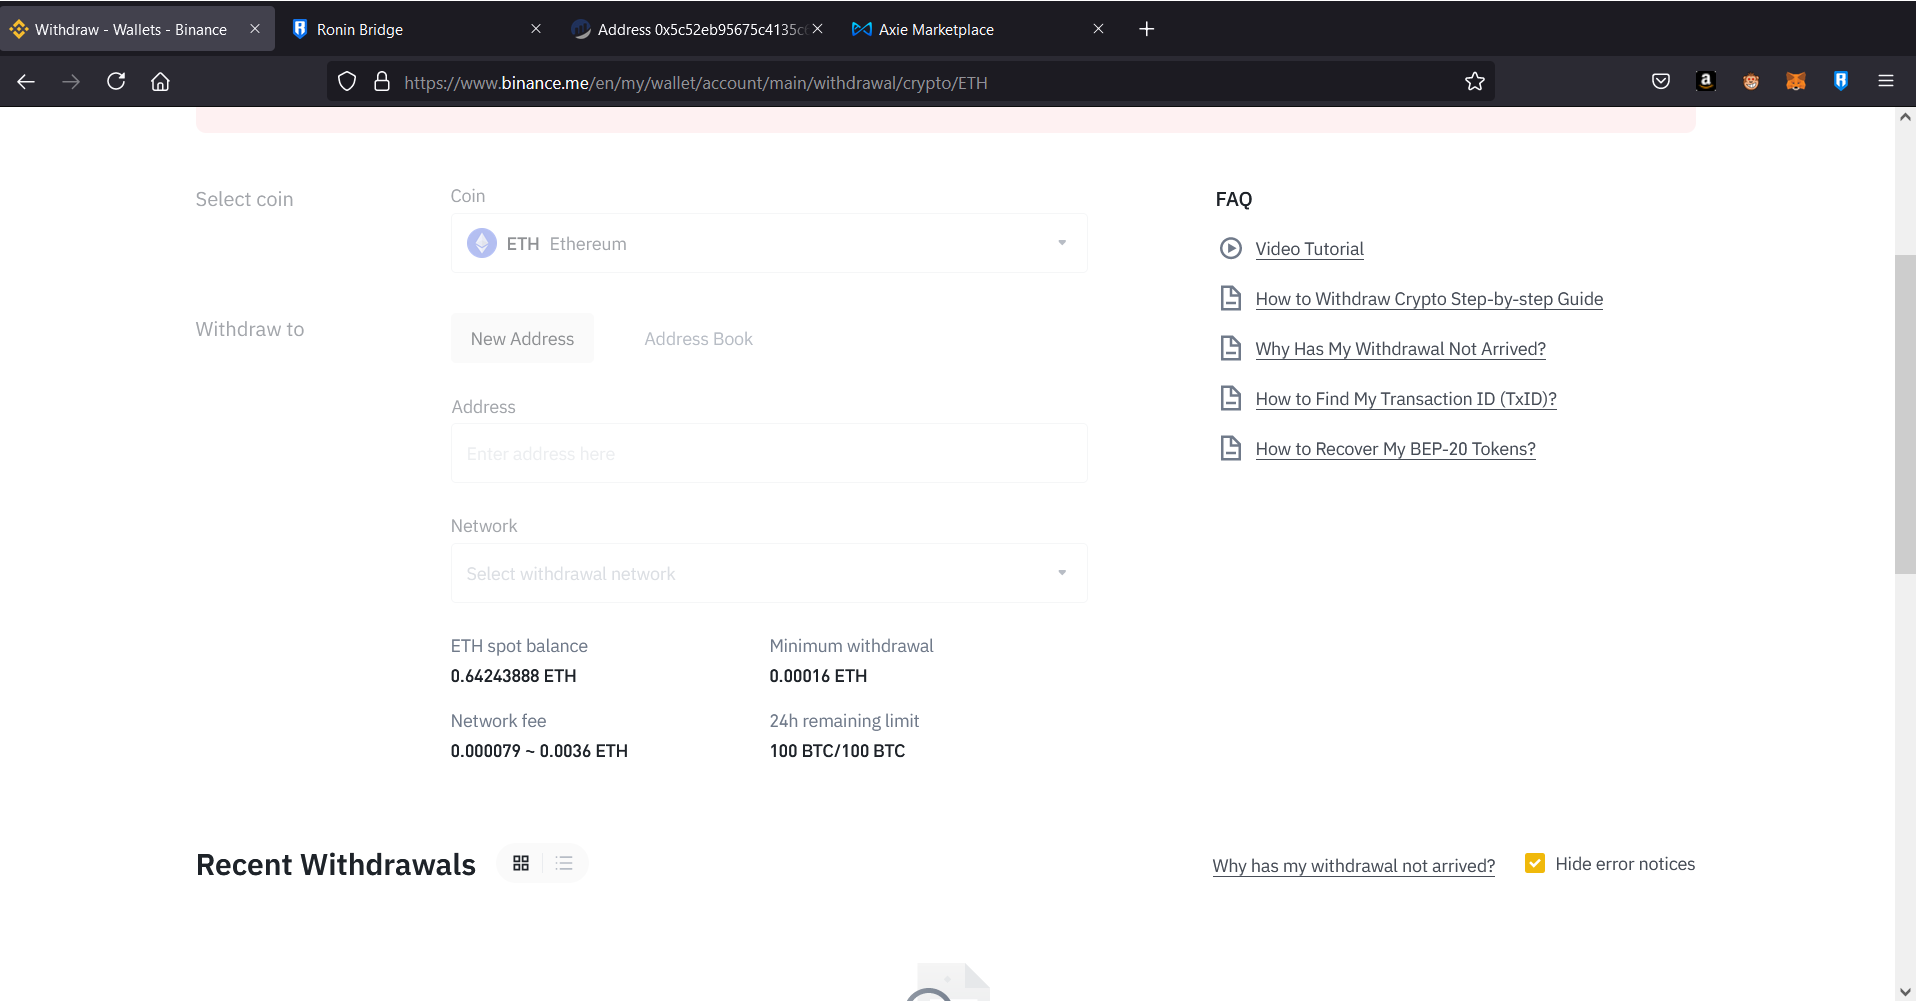Click the Video Tutorial play icon
The height and width of the screenshot is (1001, 1916).
[x=1231, y=248]
